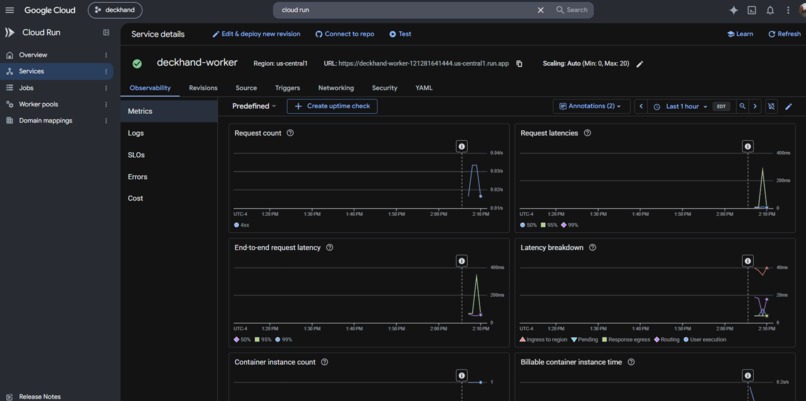
Task: Open the notifications bell
Action: coord(770,10)
